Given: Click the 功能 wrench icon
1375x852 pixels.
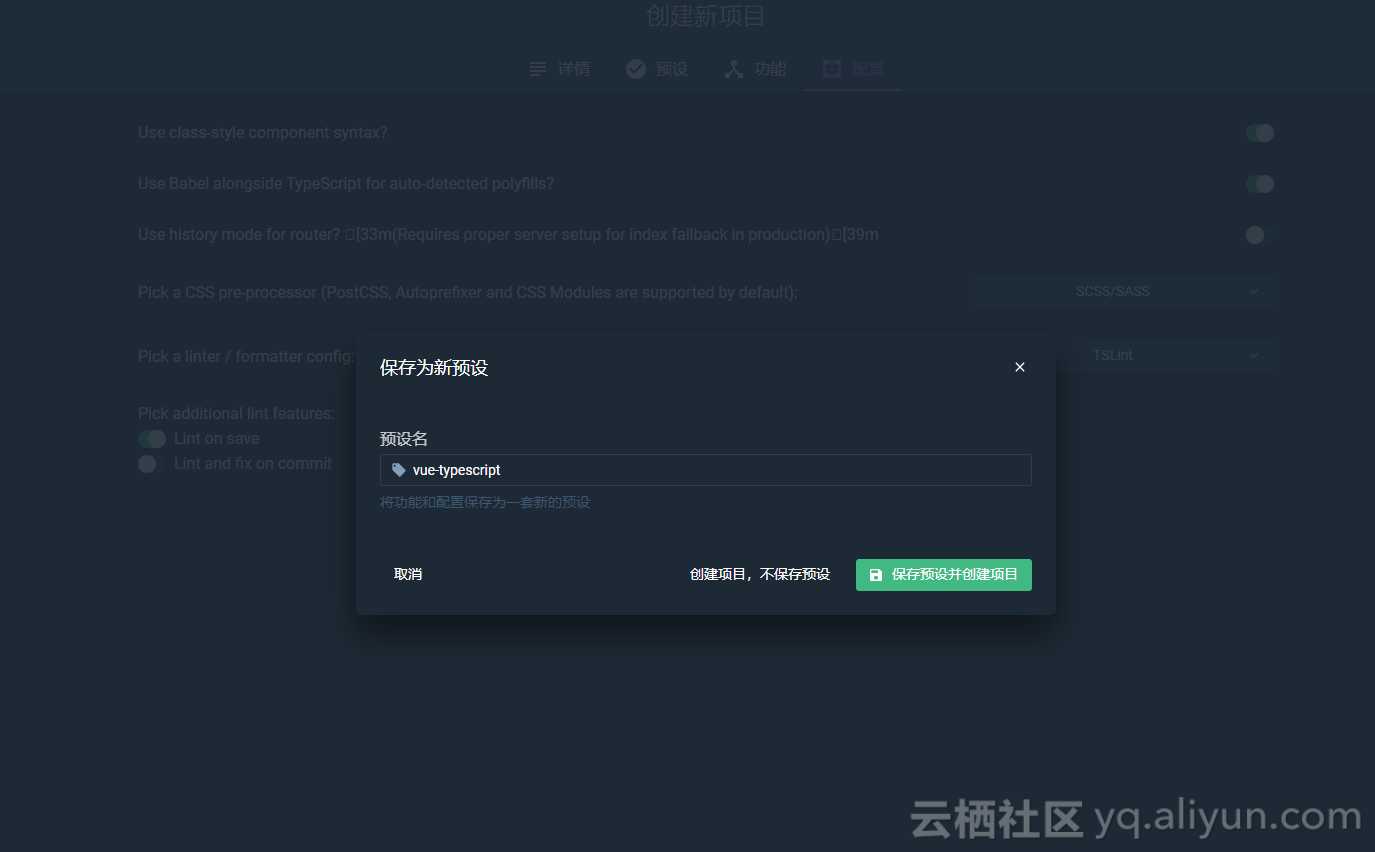Looking at the screenshot, I should 734,68.
